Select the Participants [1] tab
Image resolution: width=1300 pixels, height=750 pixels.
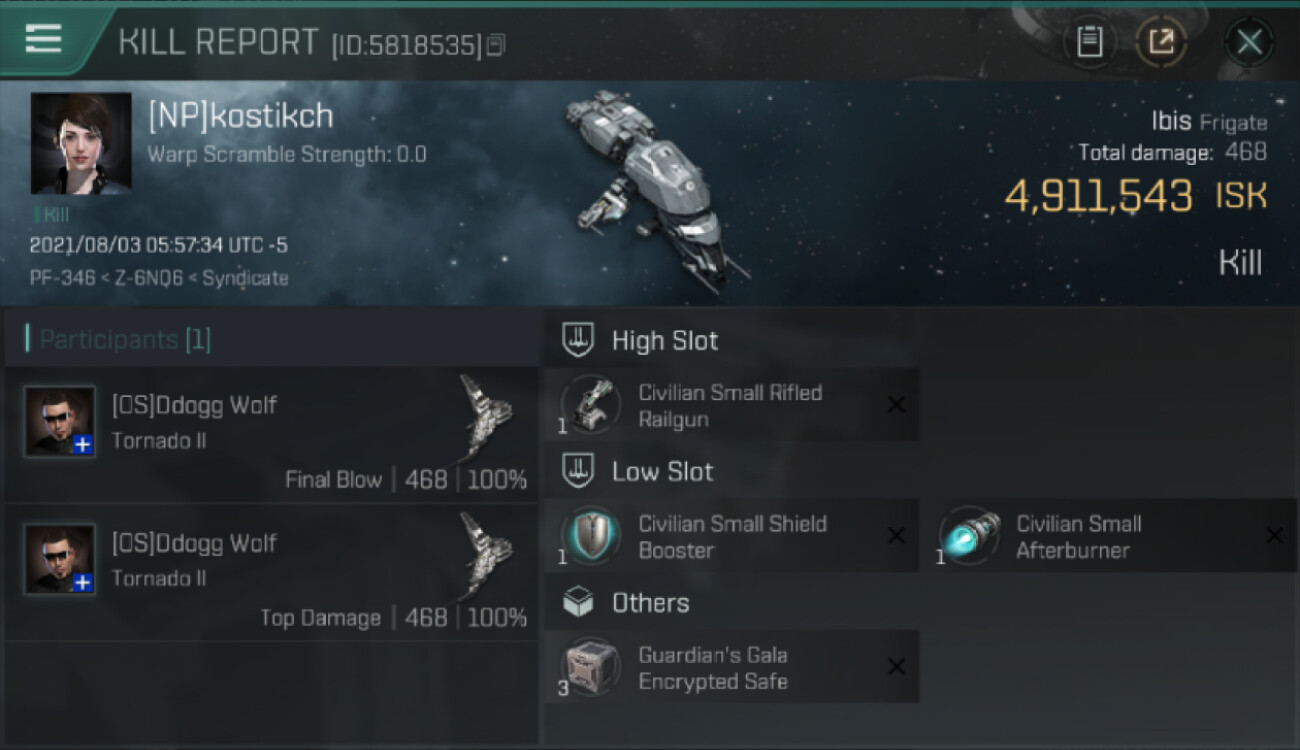[x=125, y=340]
